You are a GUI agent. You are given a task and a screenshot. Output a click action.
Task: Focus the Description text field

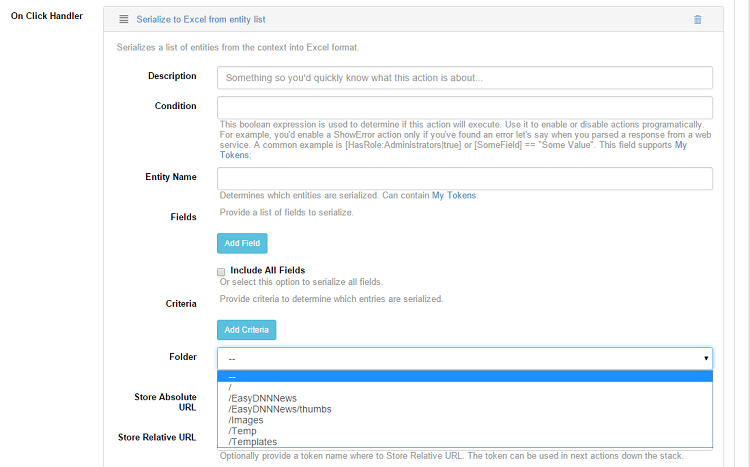click(x=465, y=78)
